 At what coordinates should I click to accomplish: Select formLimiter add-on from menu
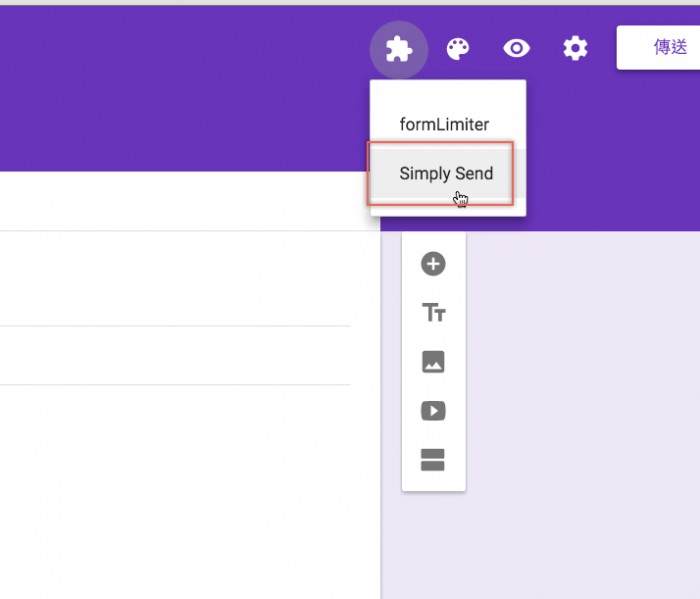click(448, 124)
